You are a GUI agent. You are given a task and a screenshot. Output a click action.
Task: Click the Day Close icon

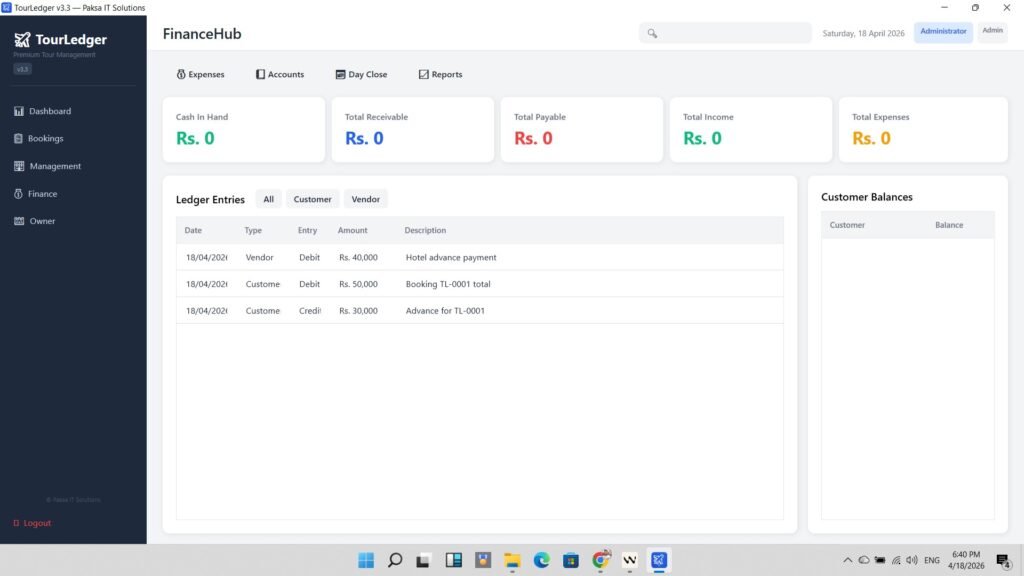[360, 73]
